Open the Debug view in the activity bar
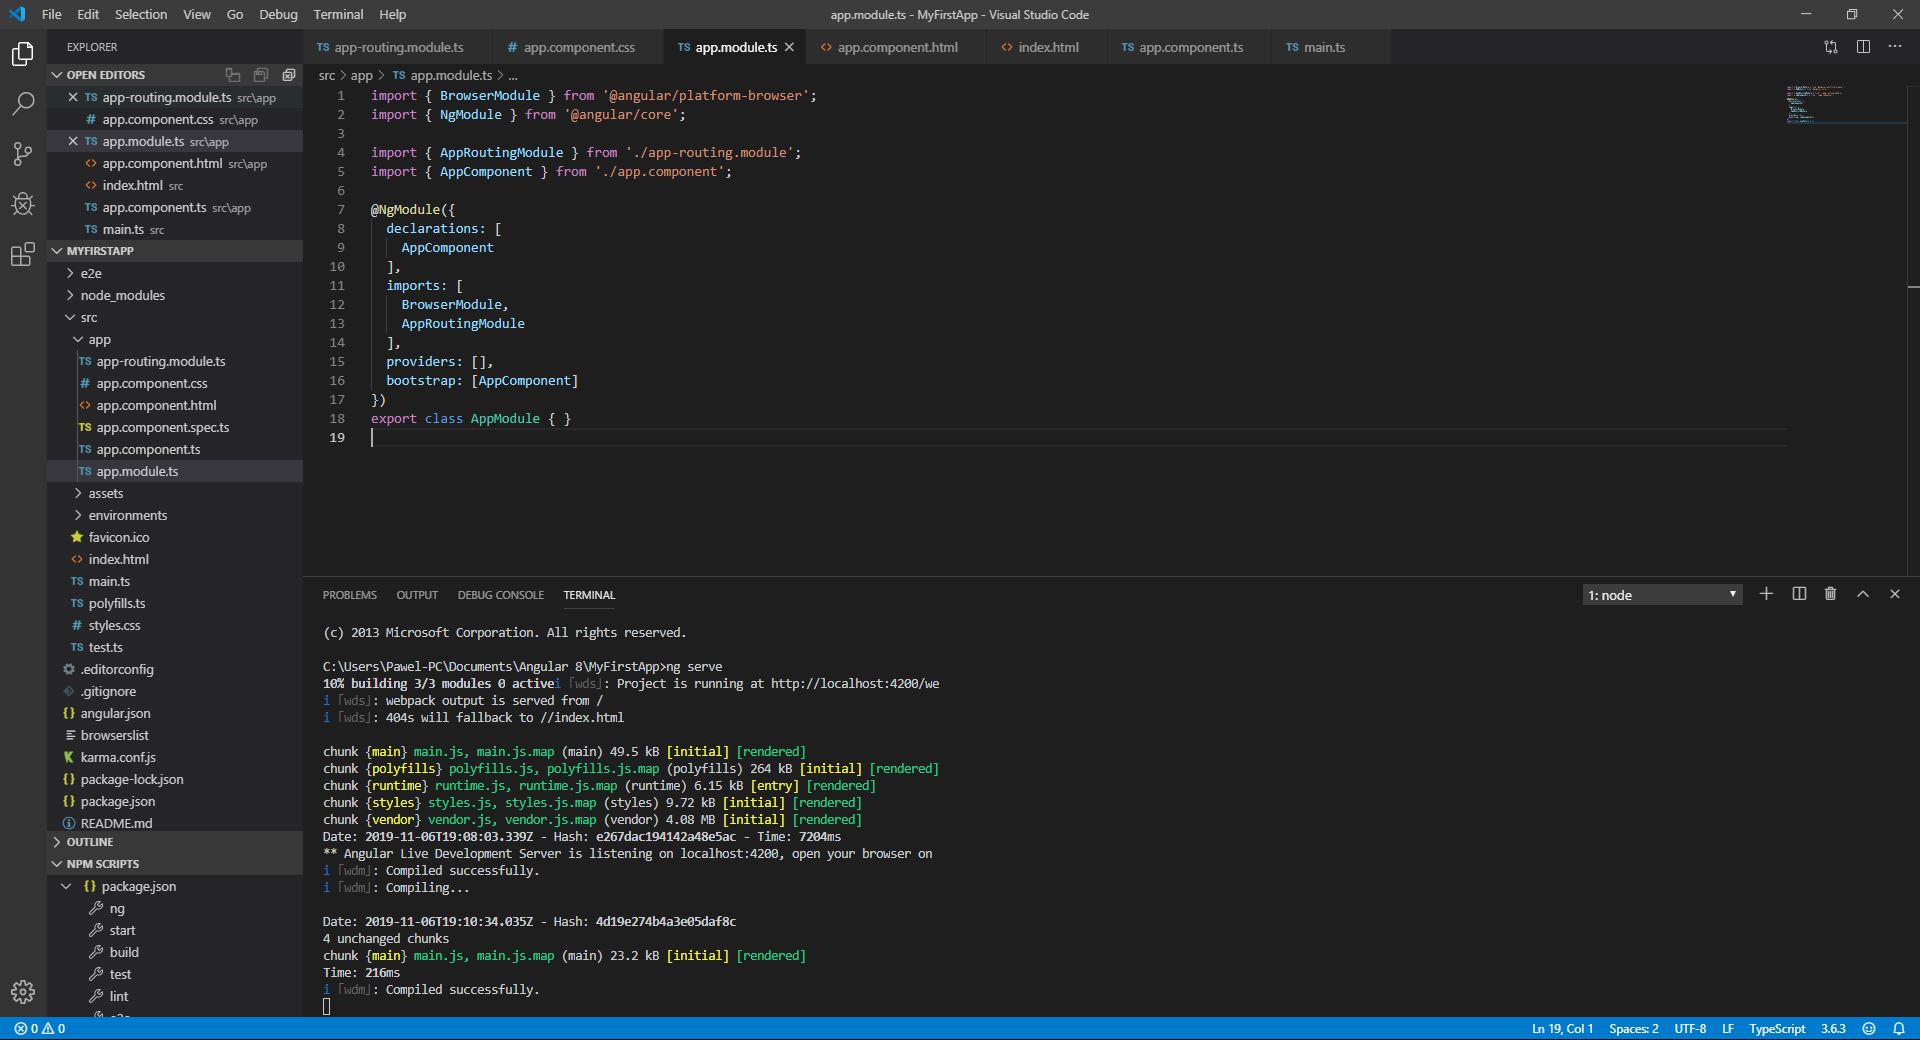 (x=23, y=204)
